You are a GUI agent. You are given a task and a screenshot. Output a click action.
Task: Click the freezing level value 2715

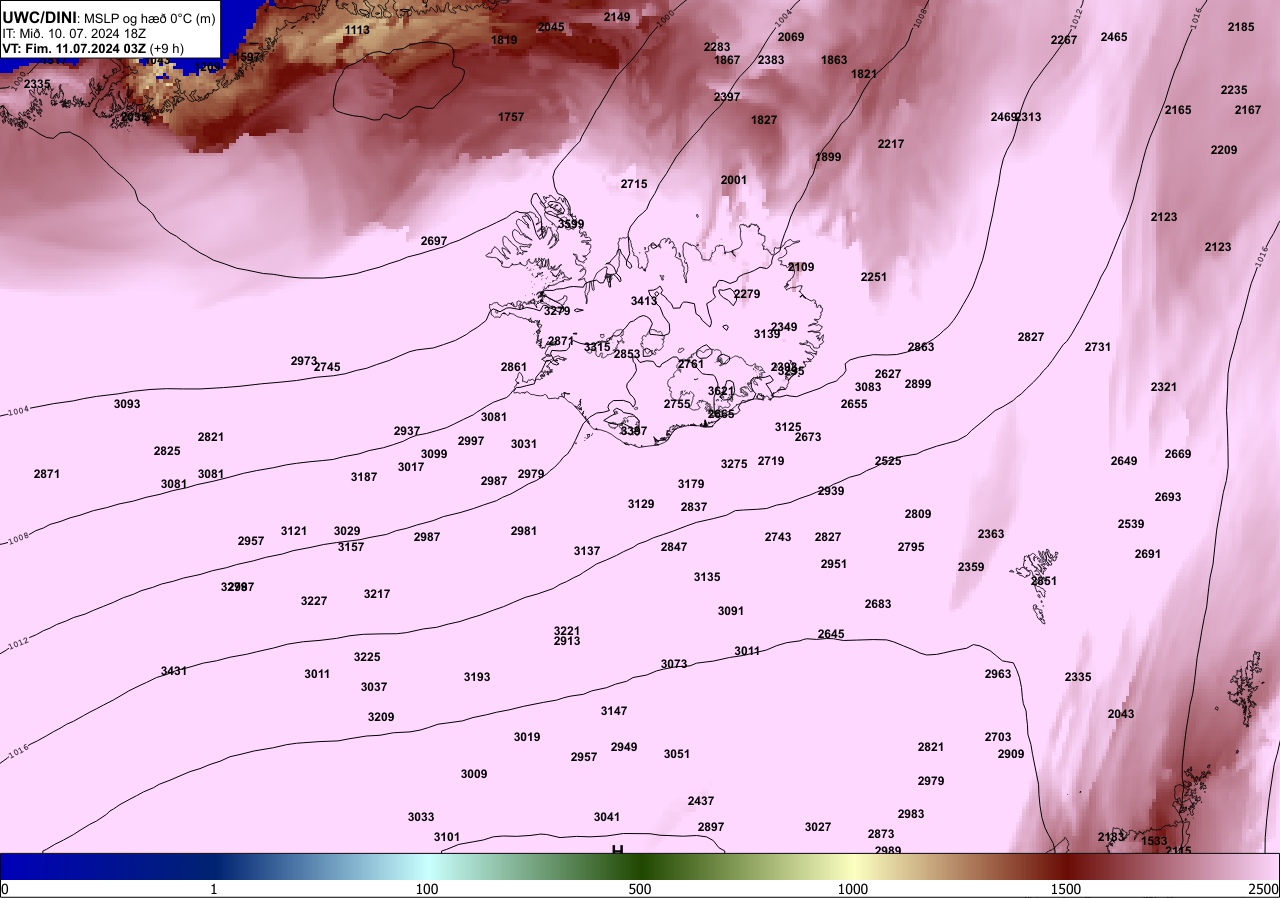[x=634, y=184]
